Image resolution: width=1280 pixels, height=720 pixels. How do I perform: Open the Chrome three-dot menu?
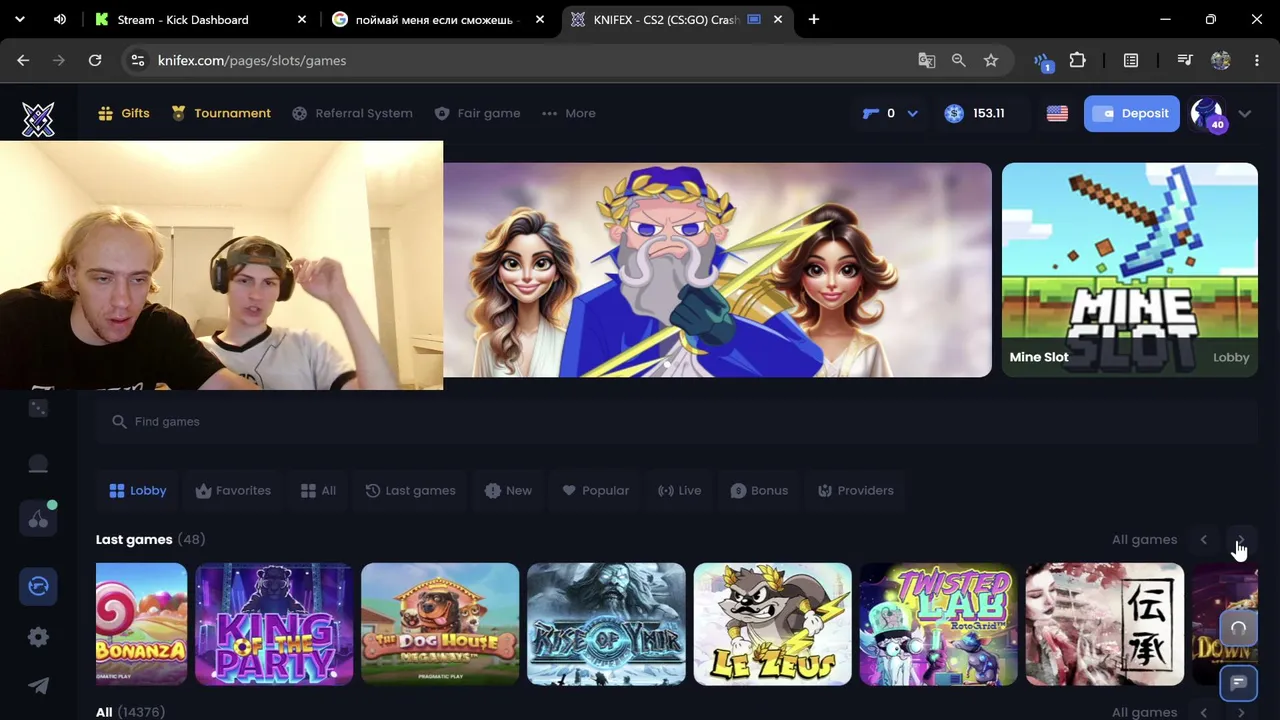(x=1257, y=60)
